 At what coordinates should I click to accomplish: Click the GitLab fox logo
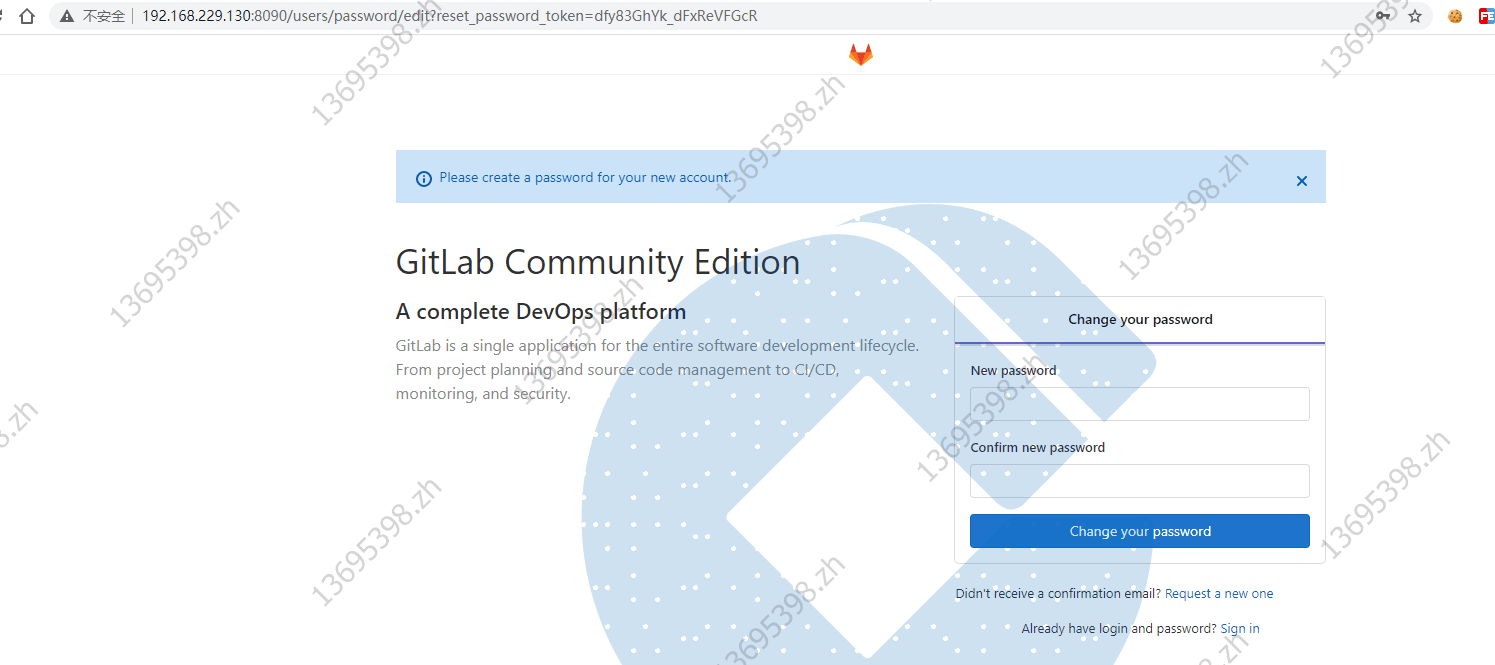[x=861, y=55]
